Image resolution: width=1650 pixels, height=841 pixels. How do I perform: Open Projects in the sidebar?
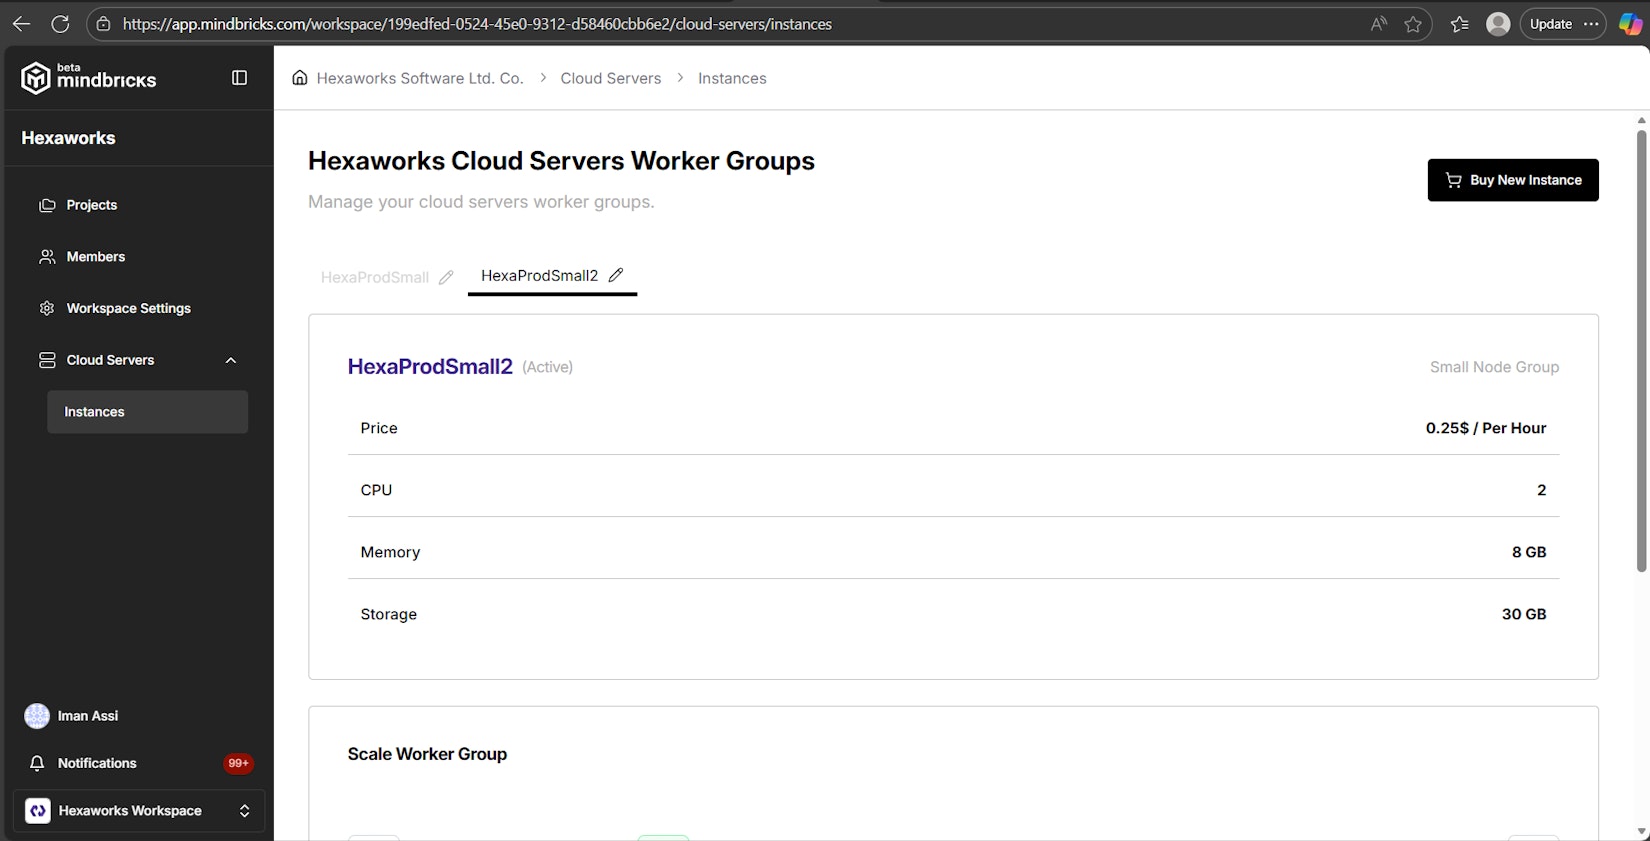tap(91, 205)
